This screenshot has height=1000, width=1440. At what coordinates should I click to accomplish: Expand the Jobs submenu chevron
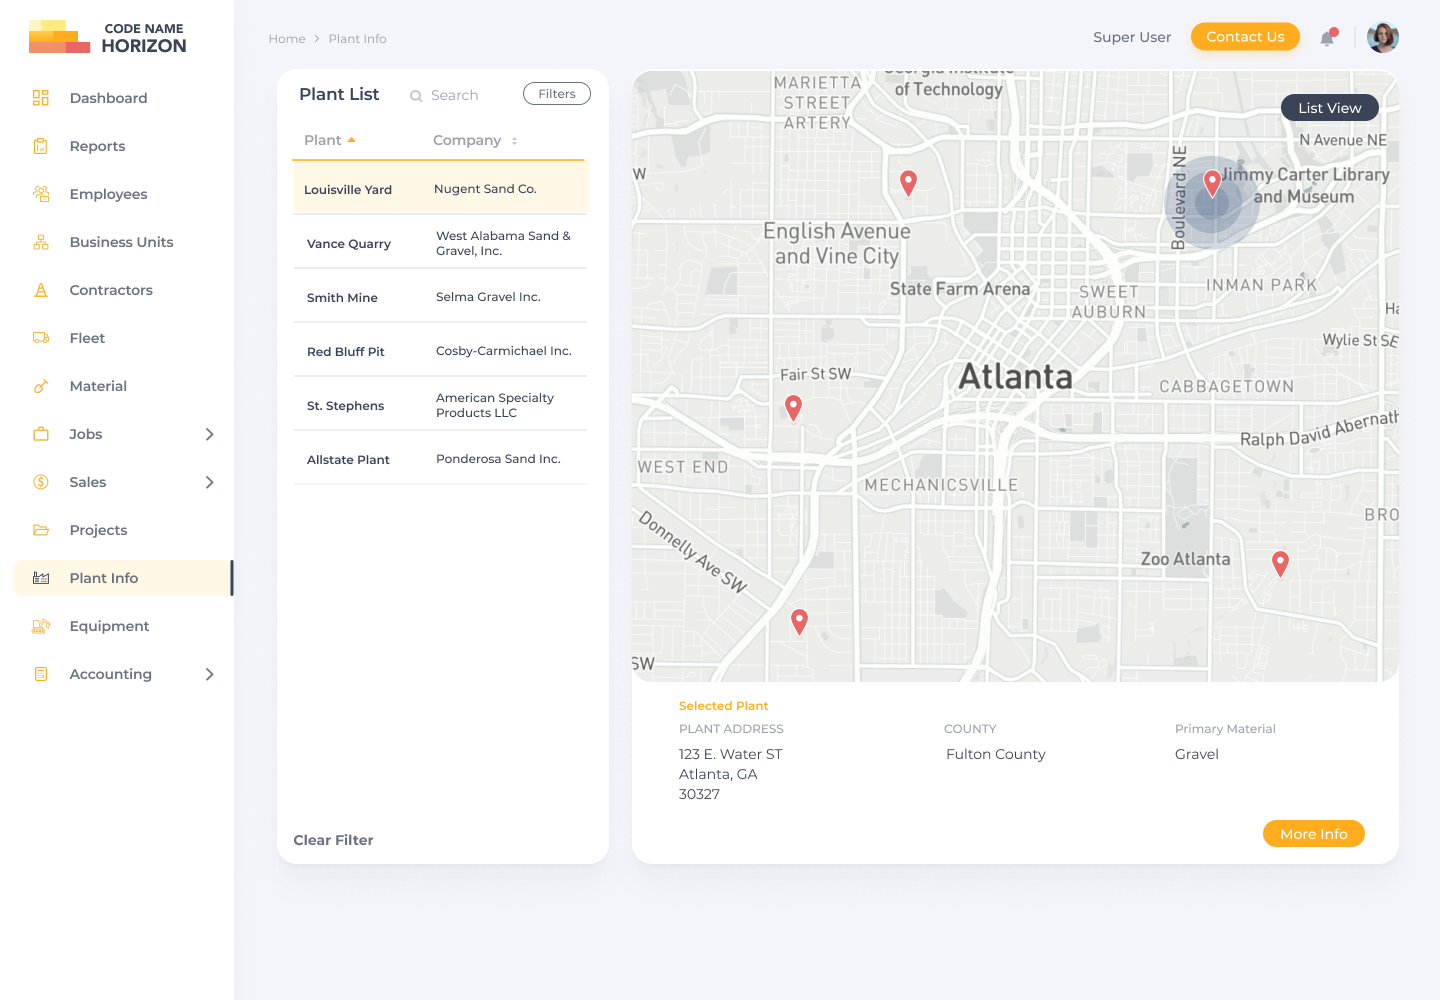[209, 434]
